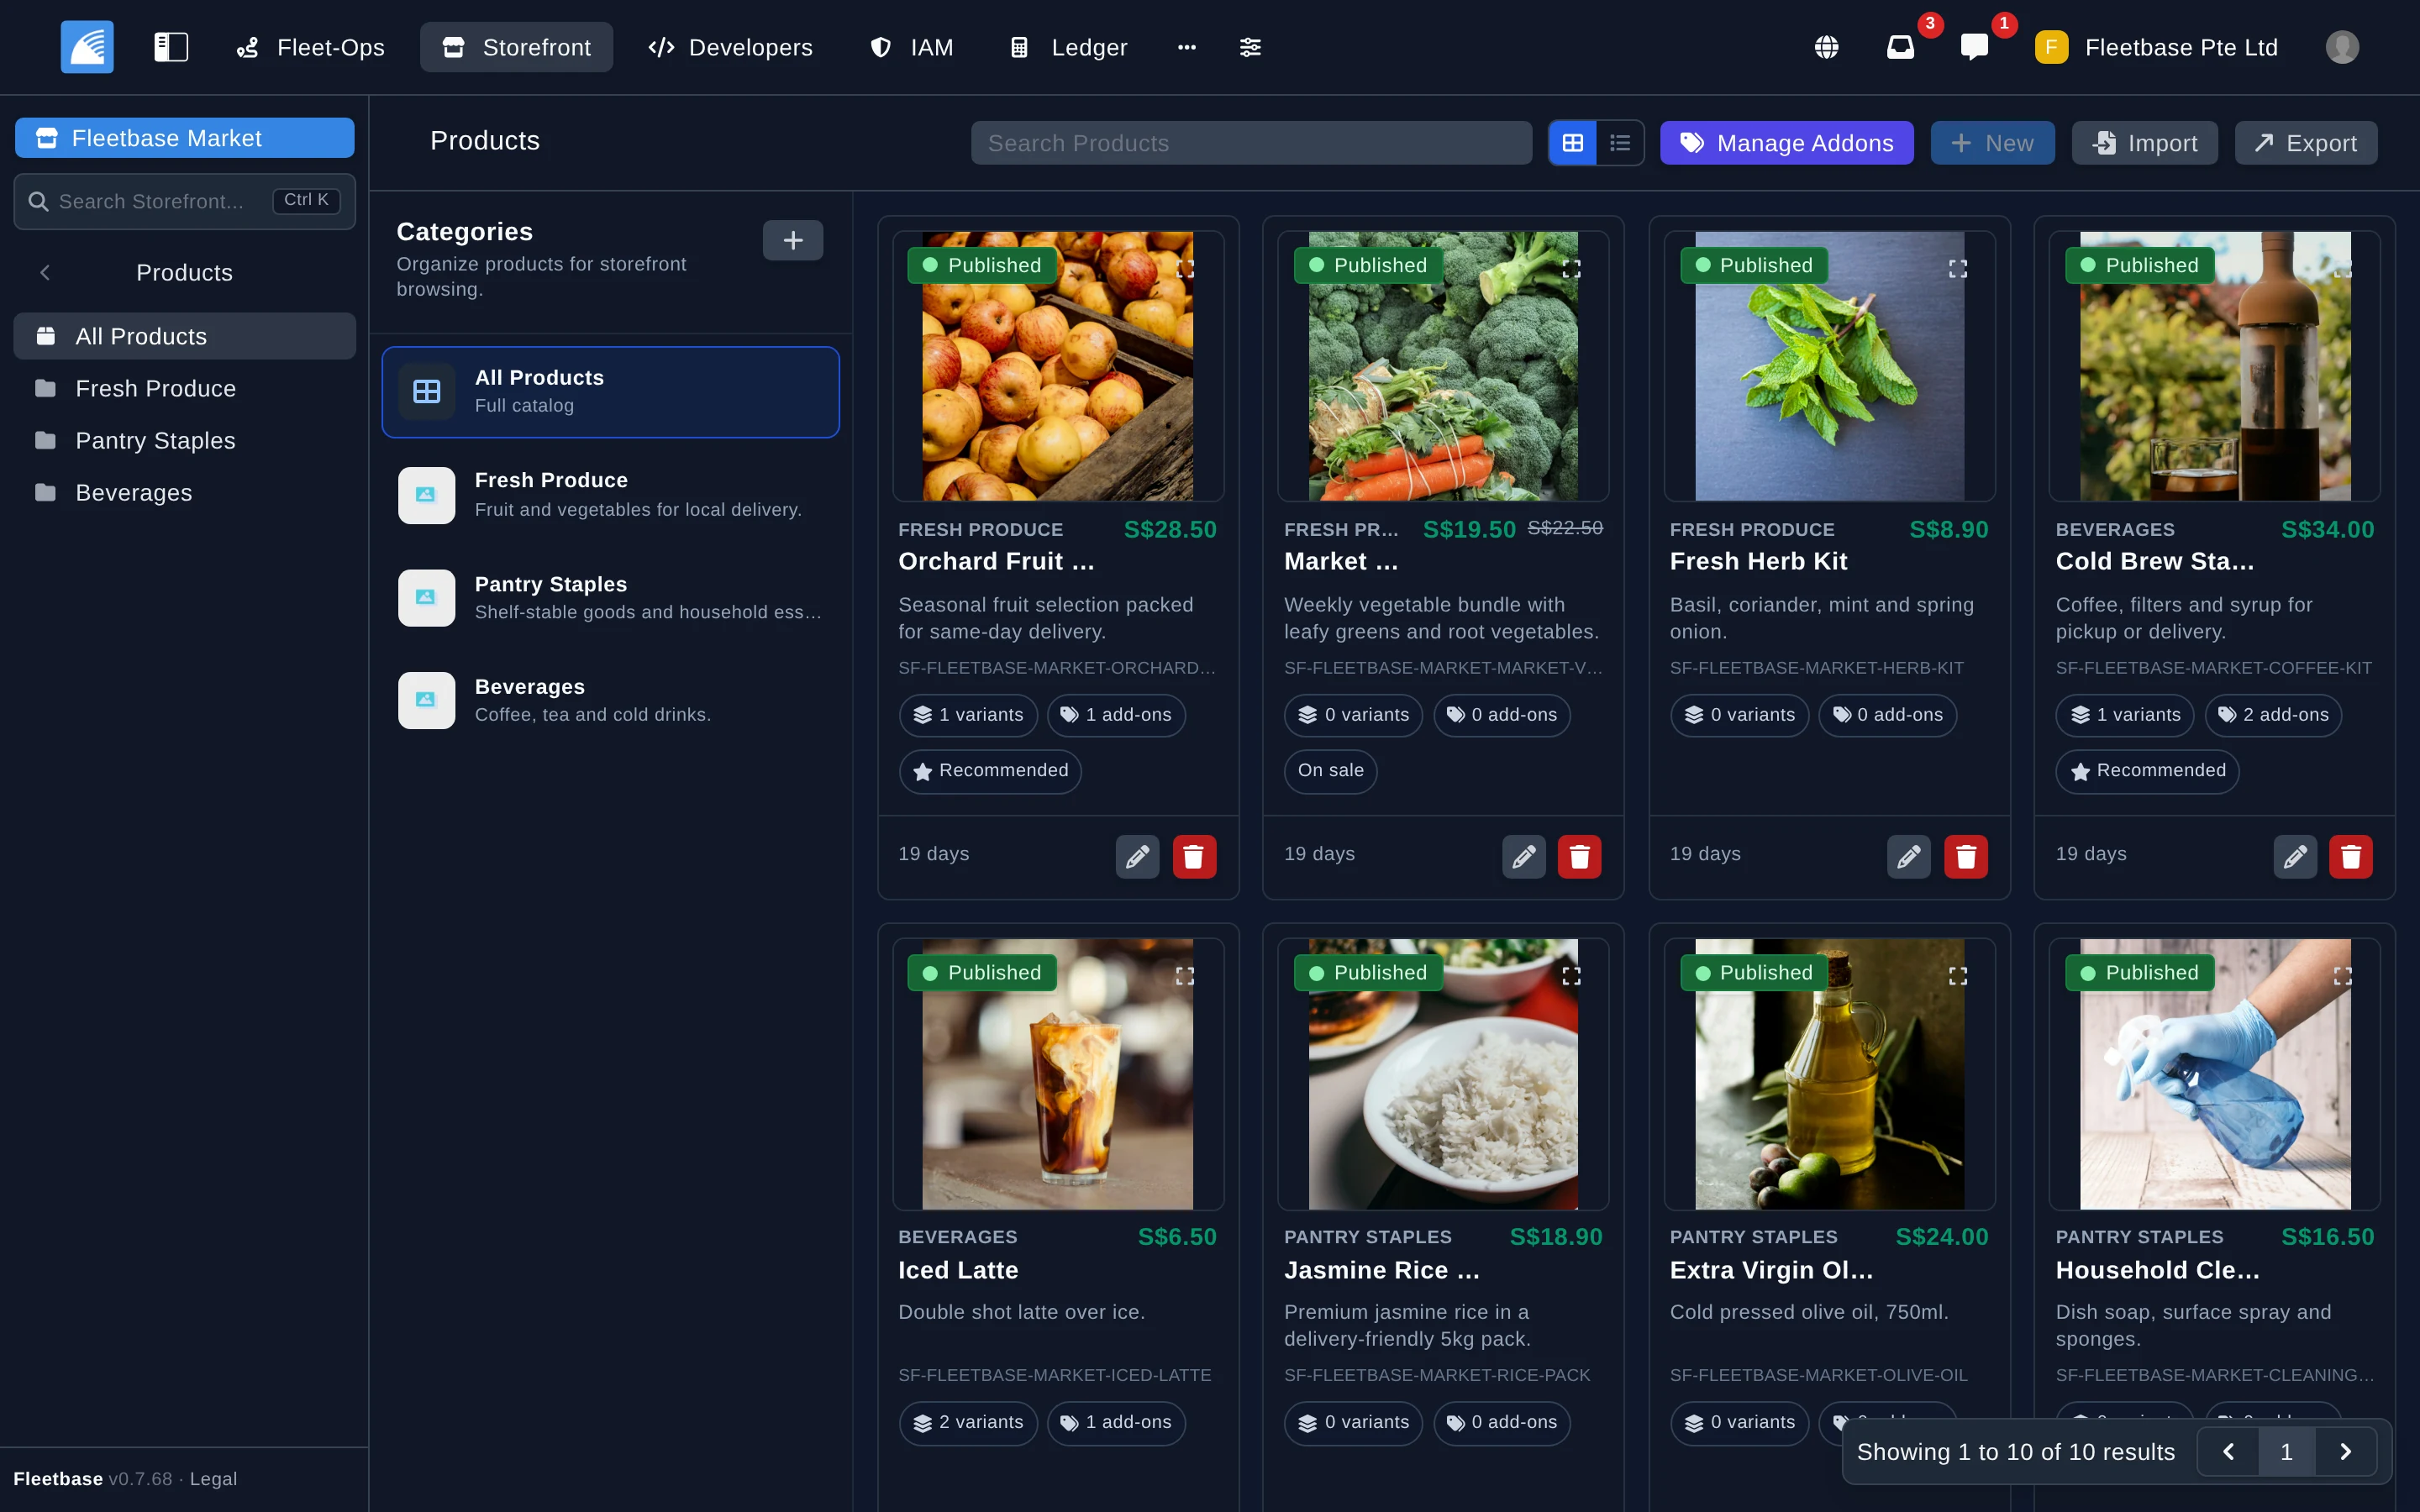This screenshot has width=2420, height=1512.
Task: Open the chat messages icon
Action: pyautogui.click(x=1974, y=47)
